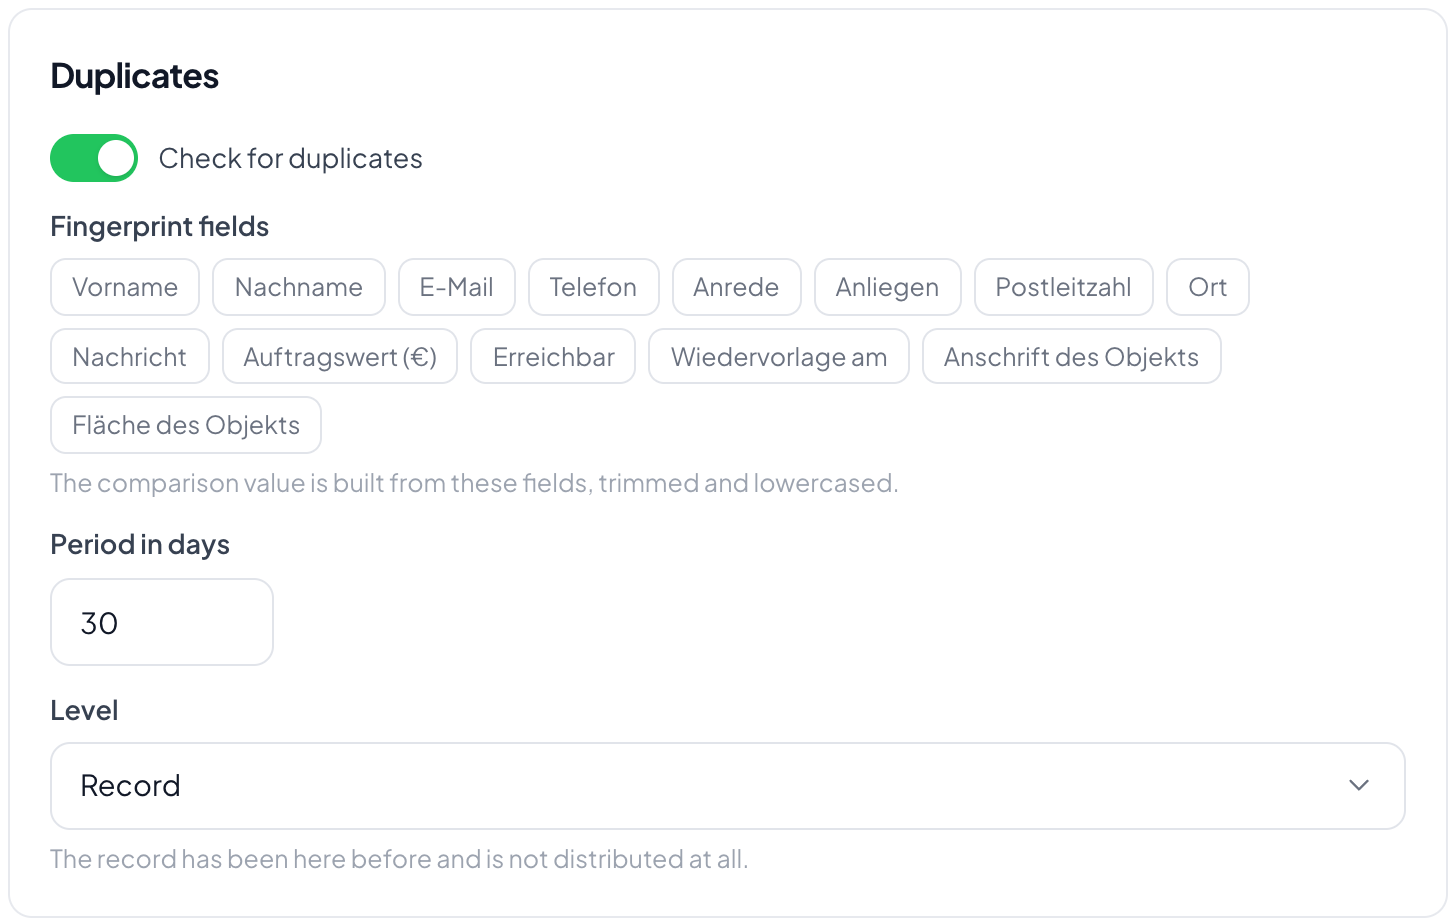
Task: Open the Level dropdown showing Record
Action: point(728,786)
